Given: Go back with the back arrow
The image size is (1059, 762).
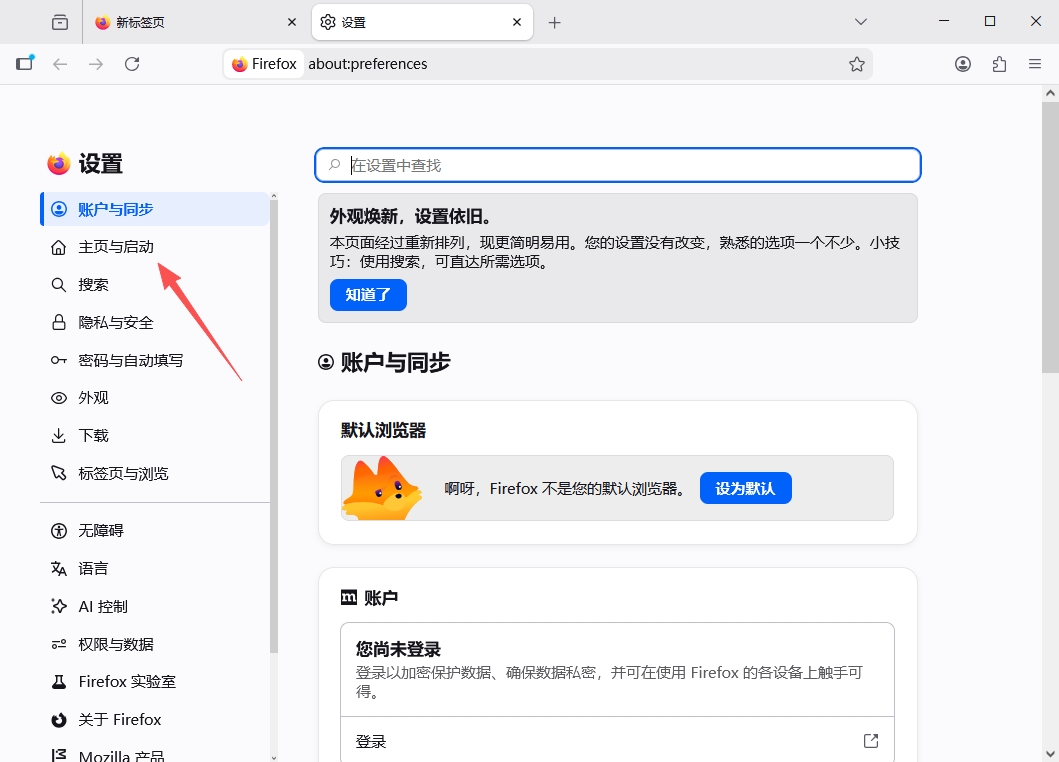Looking at the screenshot, I should tap(60, 64).
